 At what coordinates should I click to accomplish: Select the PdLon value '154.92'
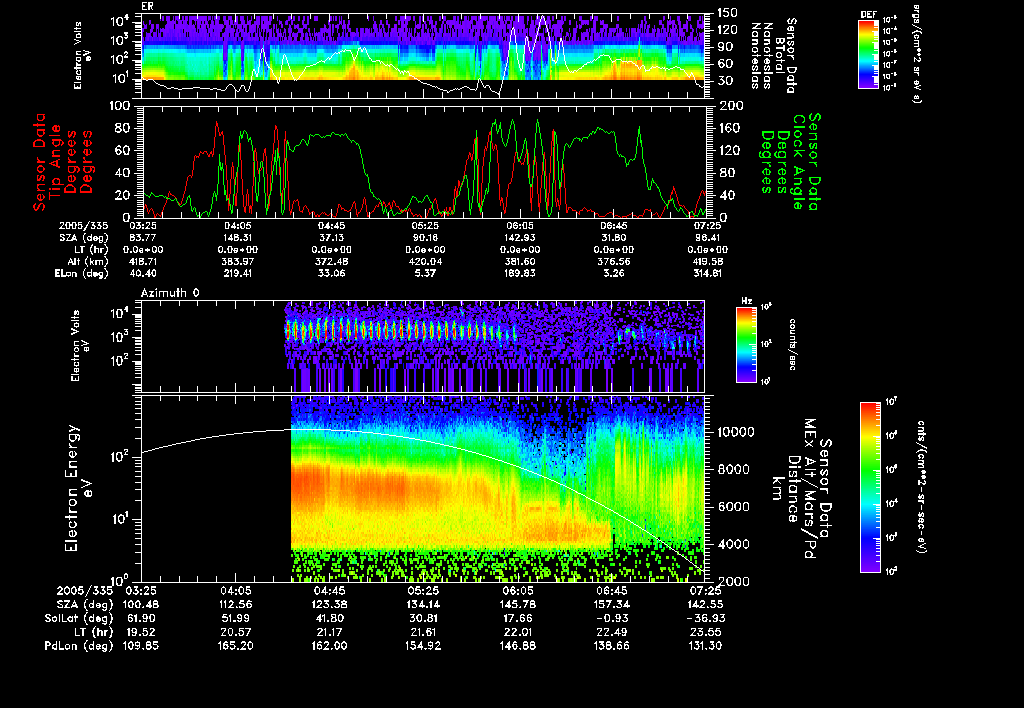[x=423, y=646]
